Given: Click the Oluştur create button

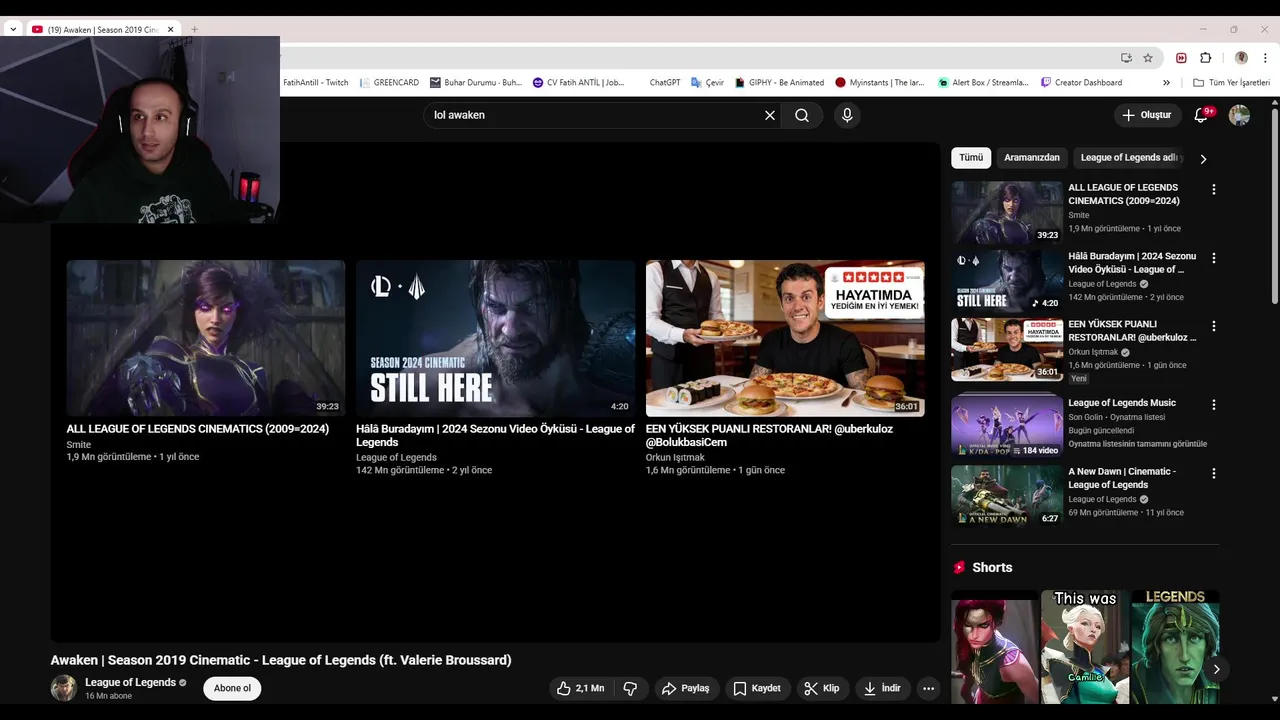Looking at the screenshot, I should tap(1147, 115).
